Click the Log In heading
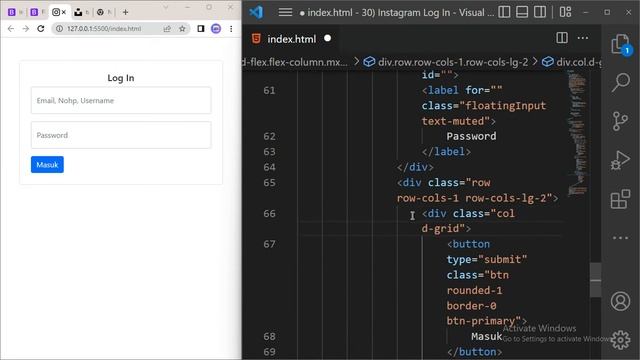 [121, 78]
